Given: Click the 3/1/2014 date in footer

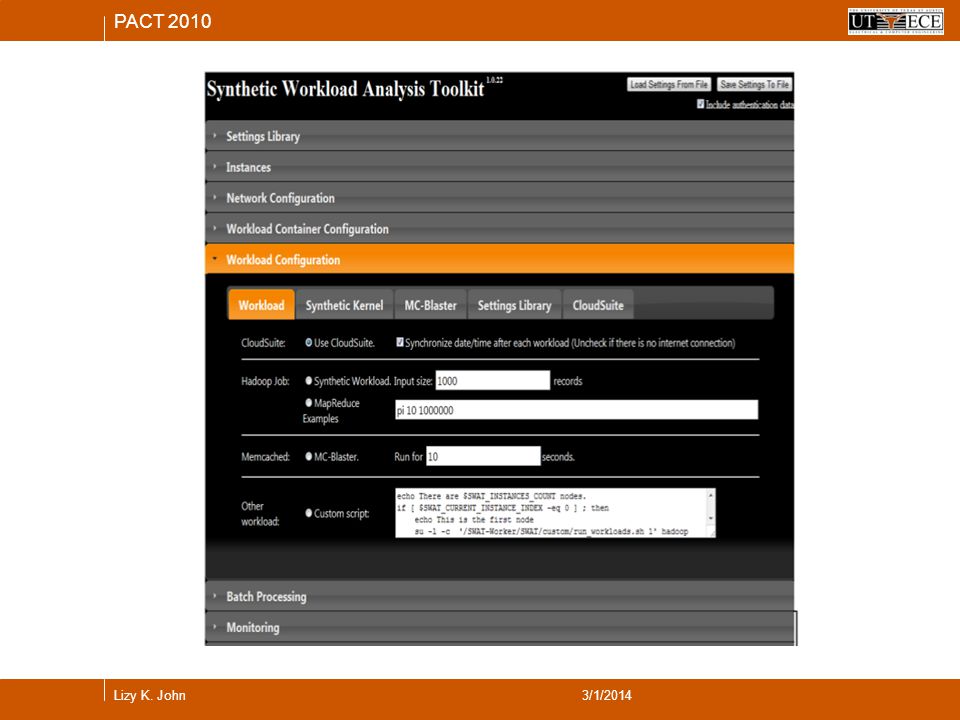Looking at the screenshot, I should 606,696.
